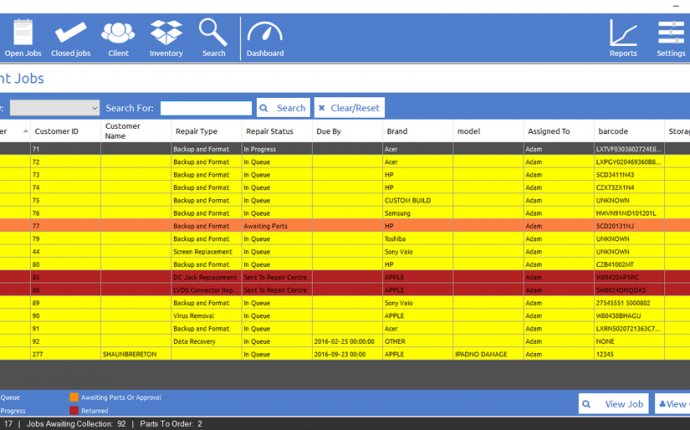This screenshot has width=690, height=430.
Task: Click into the Search For text field
Action: pyautogui.click(x=206, y=108)
